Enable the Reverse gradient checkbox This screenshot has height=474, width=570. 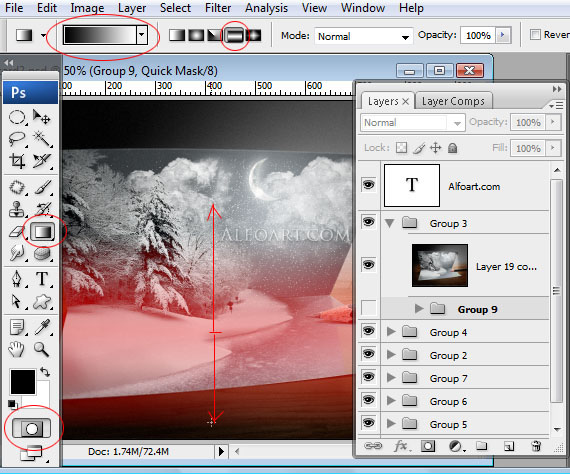(535, 35)
